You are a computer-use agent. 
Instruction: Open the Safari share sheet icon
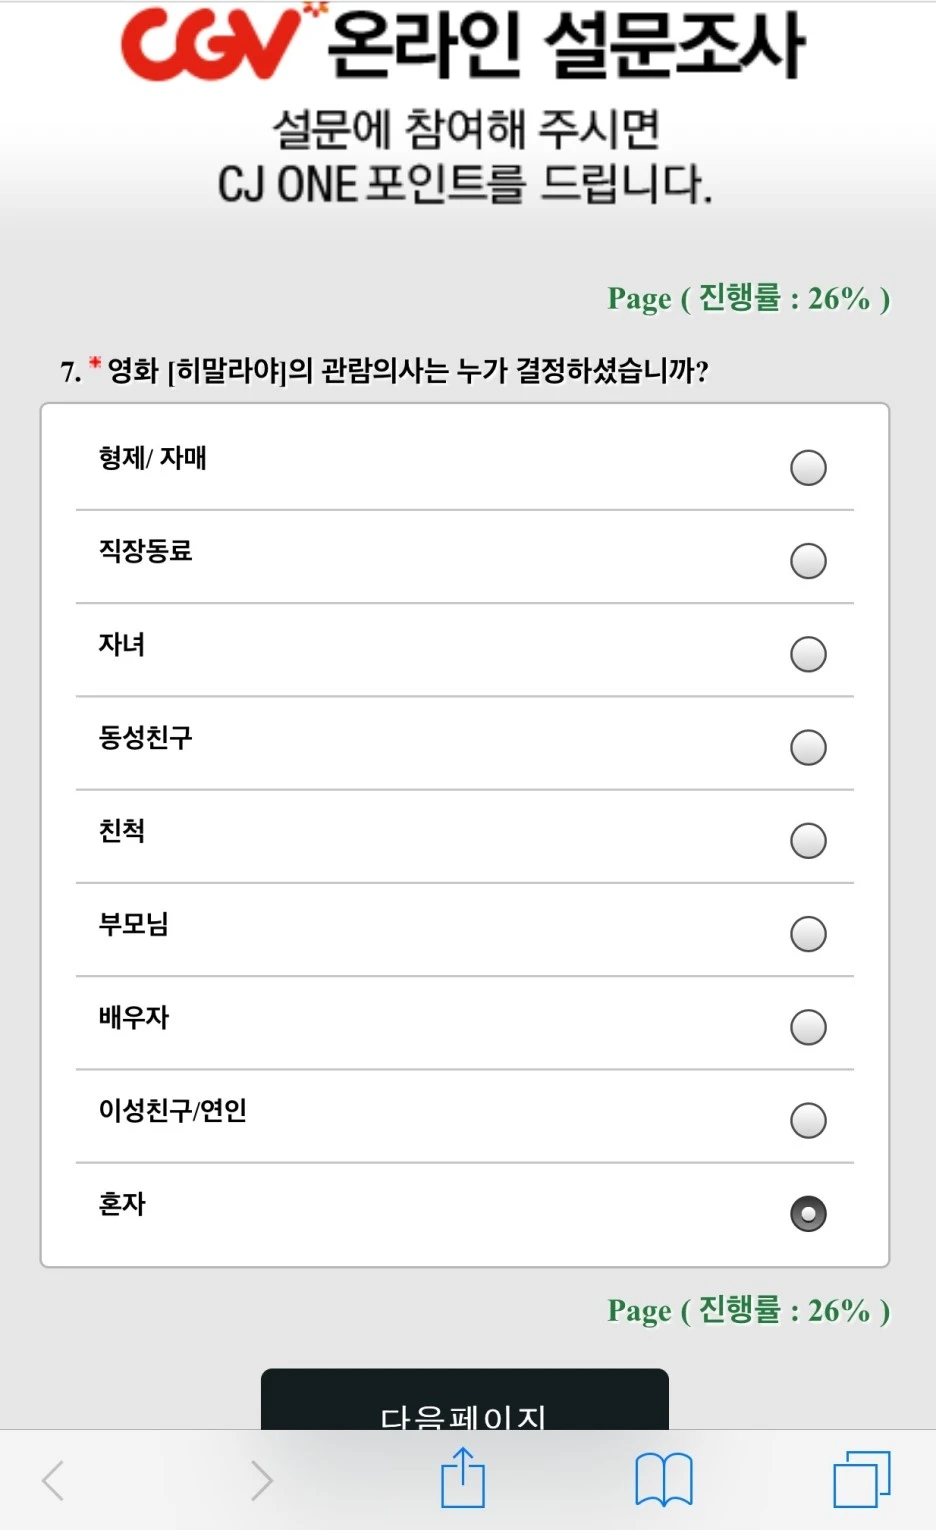(463, 1477)
